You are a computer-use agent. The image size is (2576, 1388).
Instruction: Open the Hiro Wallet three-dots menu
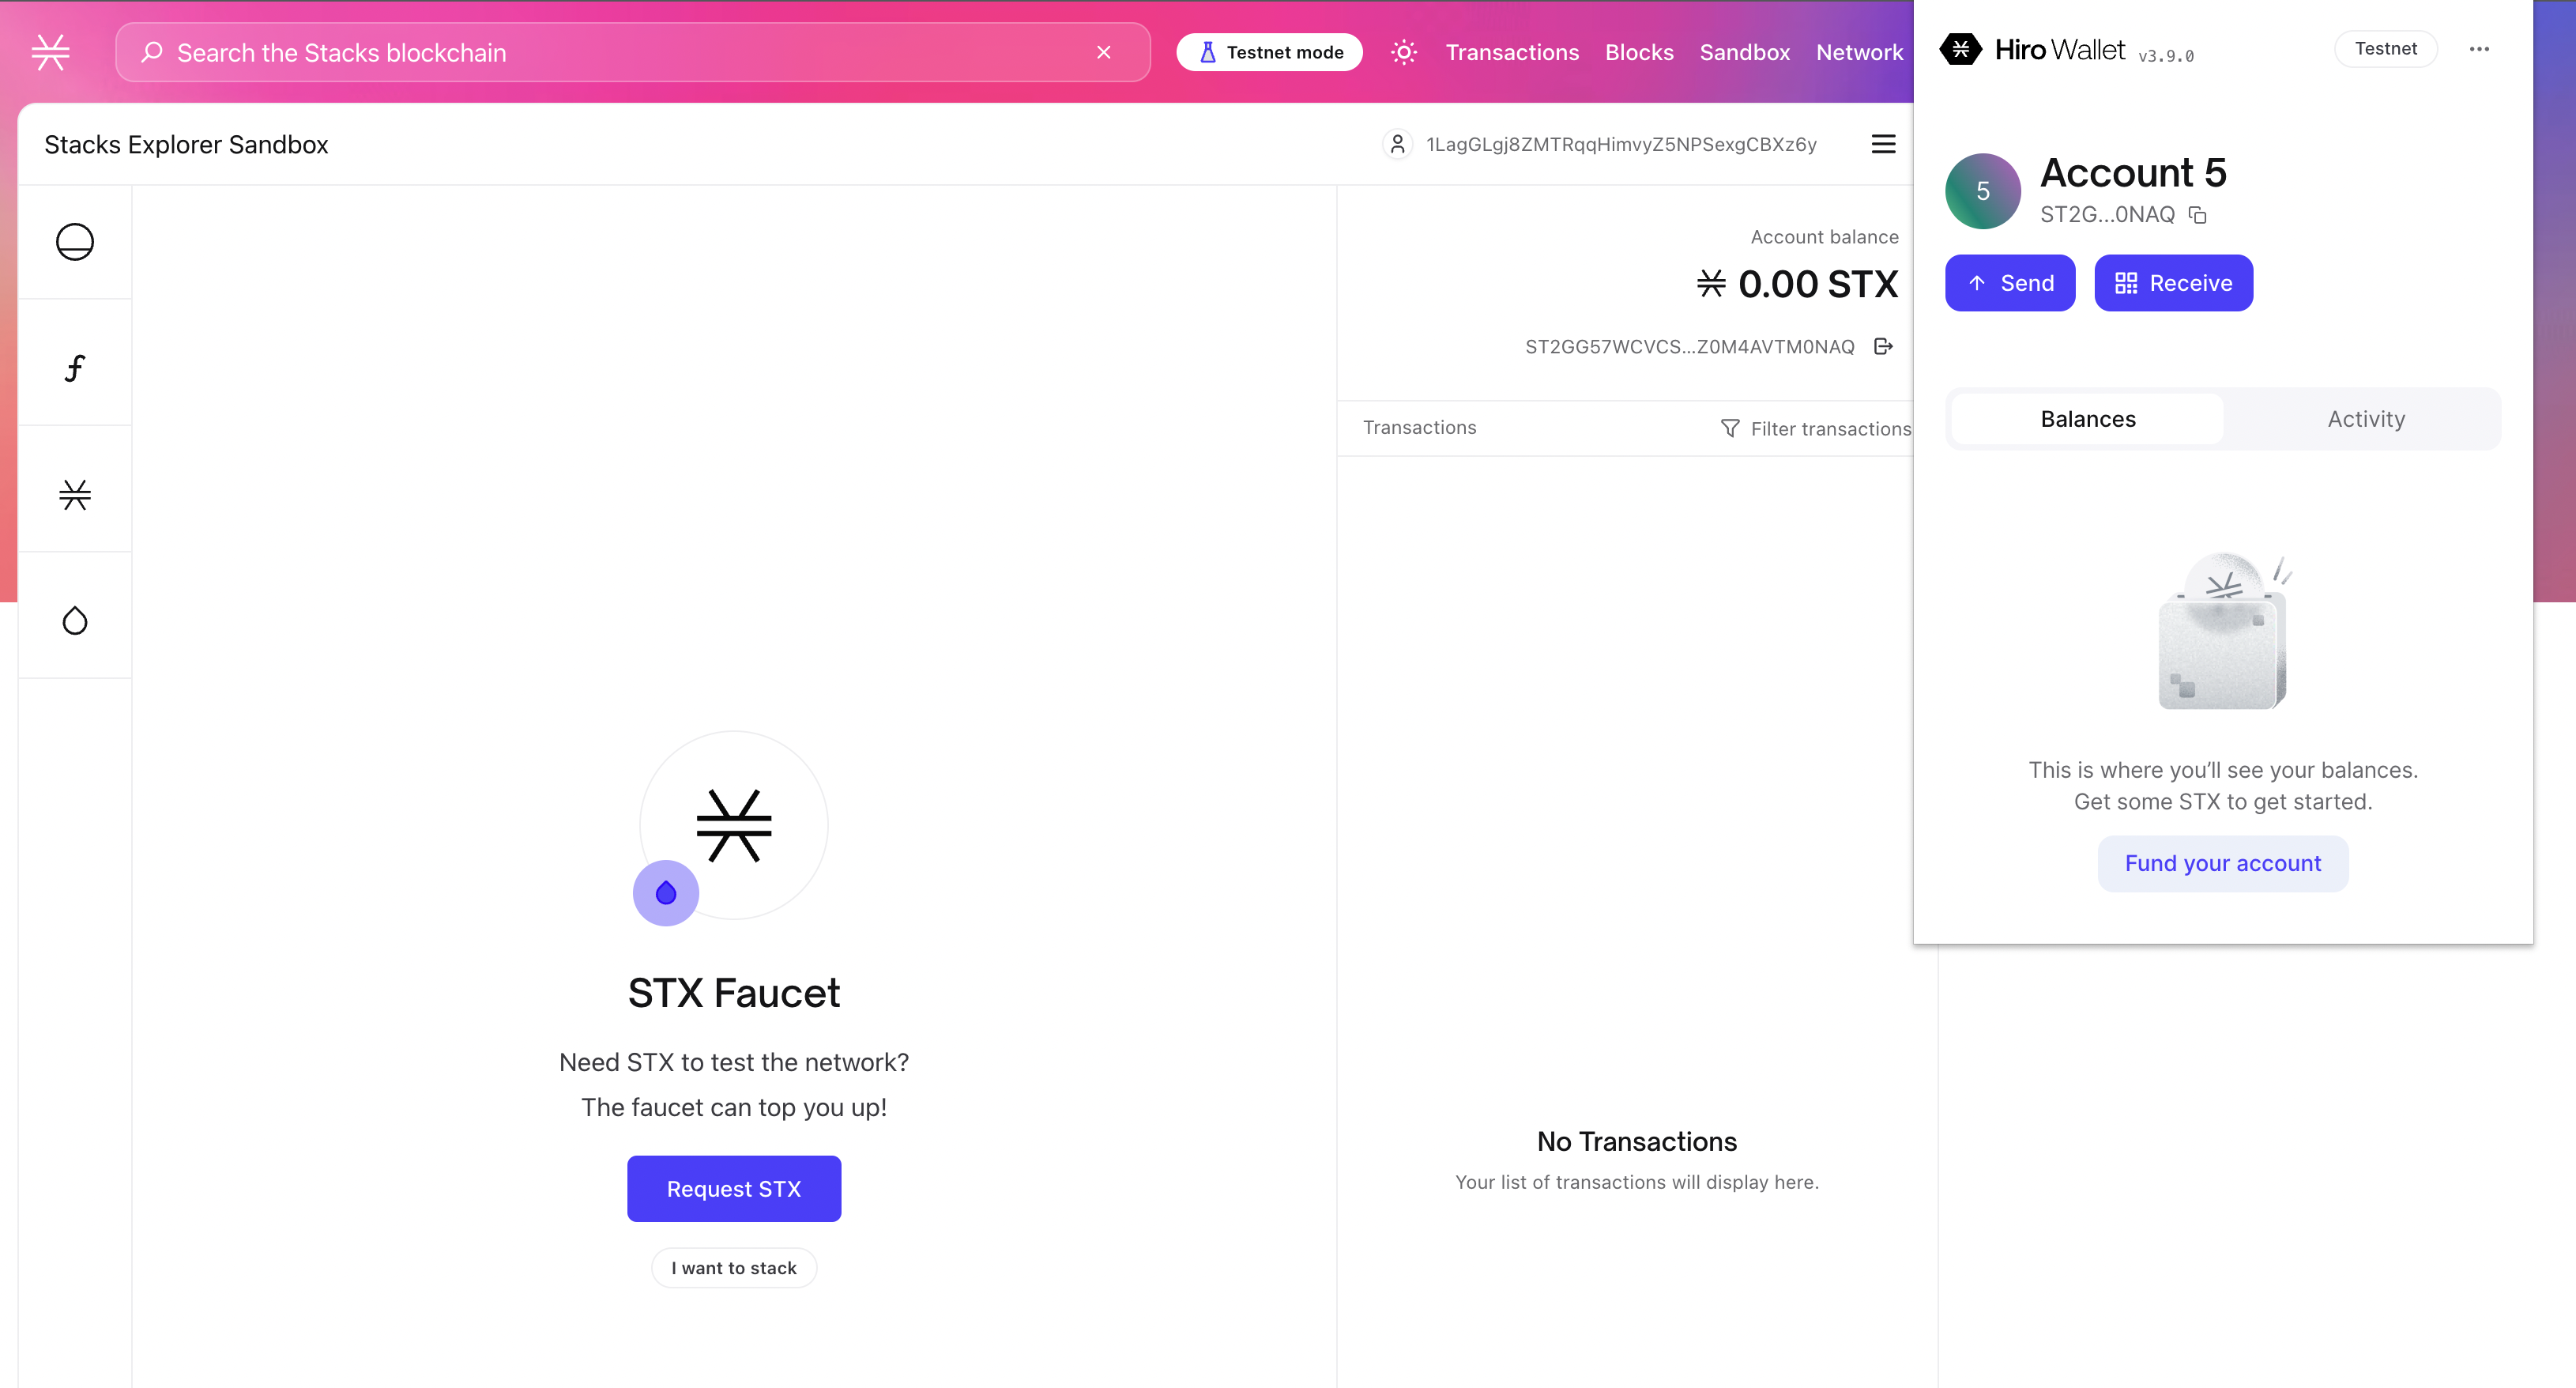(x=2479, y=48)
